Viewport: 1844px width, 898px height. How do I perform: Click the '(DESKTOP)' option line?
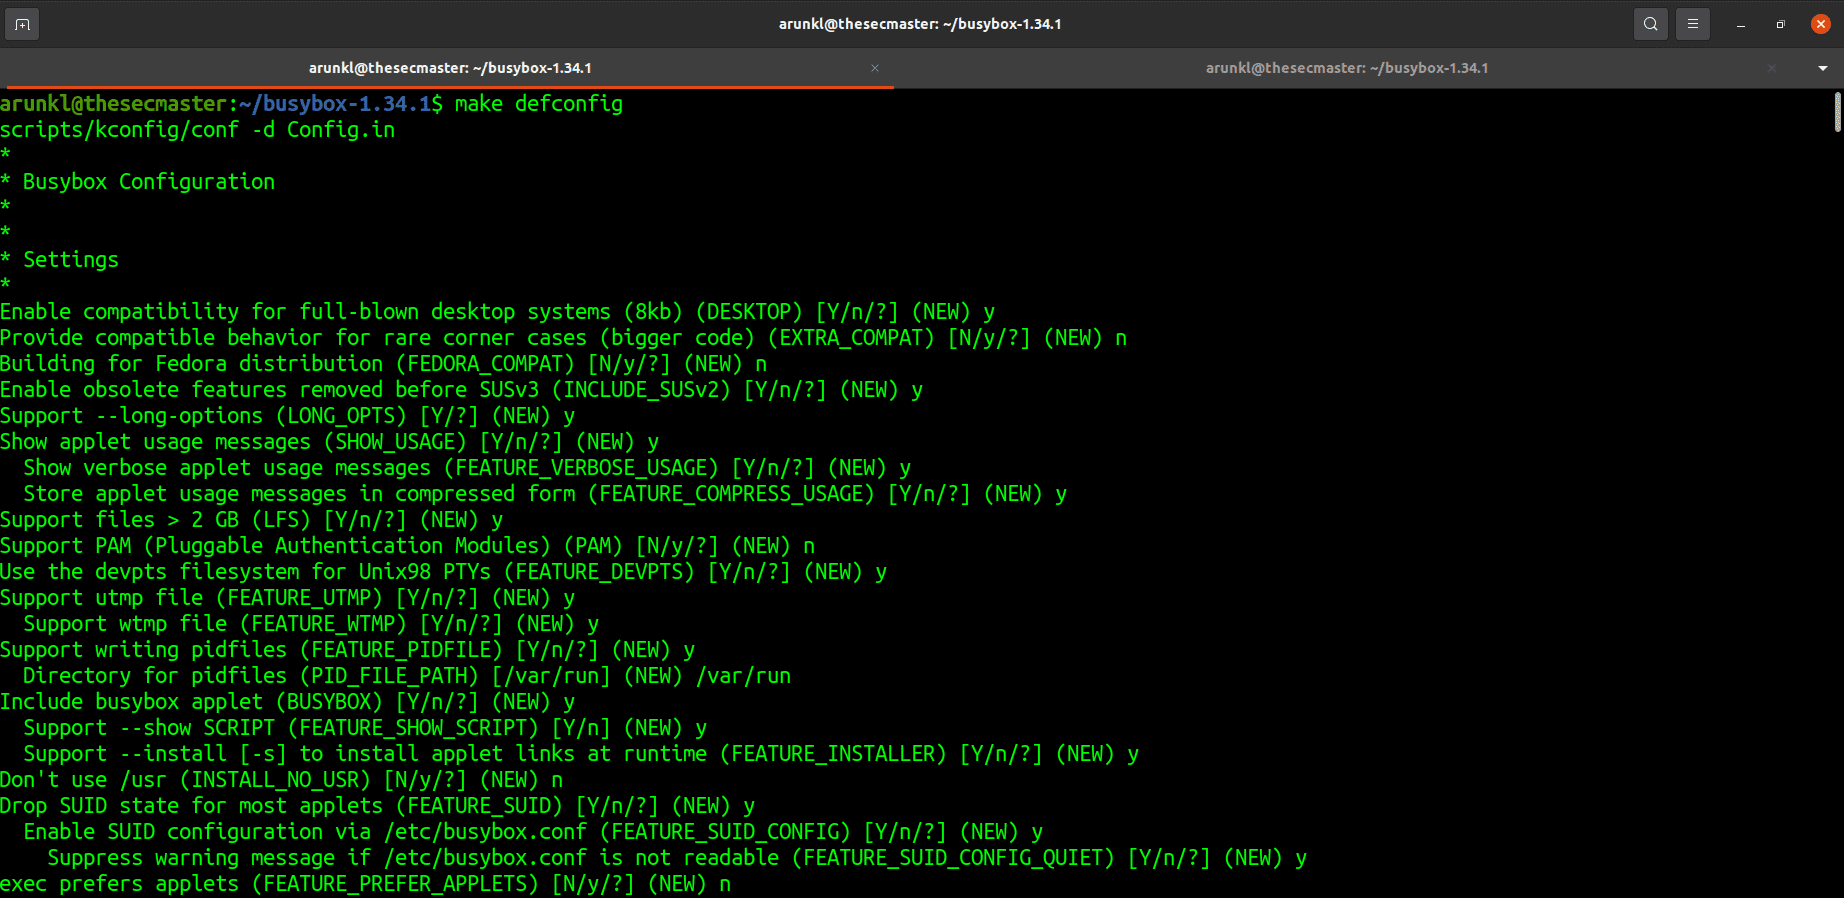click(x=498, y=312)
